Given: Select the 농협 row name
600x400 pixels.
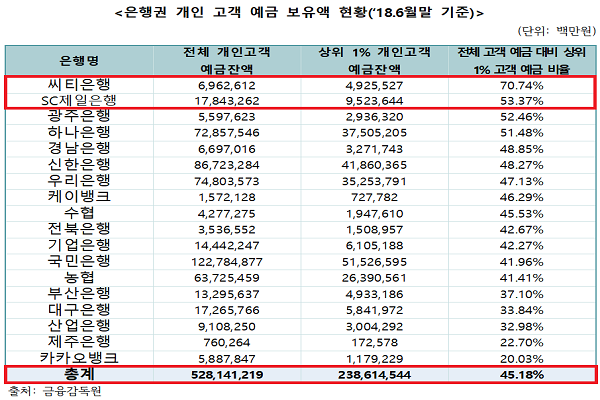Looking at the screenshot, I should pos(79,278).
